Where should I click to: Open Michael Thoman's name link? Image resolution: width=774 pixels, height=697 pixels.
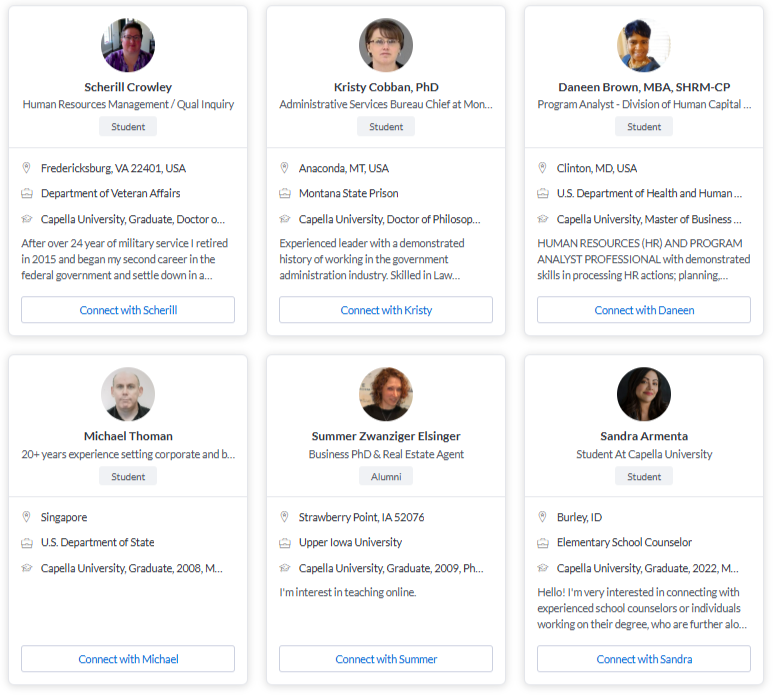(x=128, y=436)
